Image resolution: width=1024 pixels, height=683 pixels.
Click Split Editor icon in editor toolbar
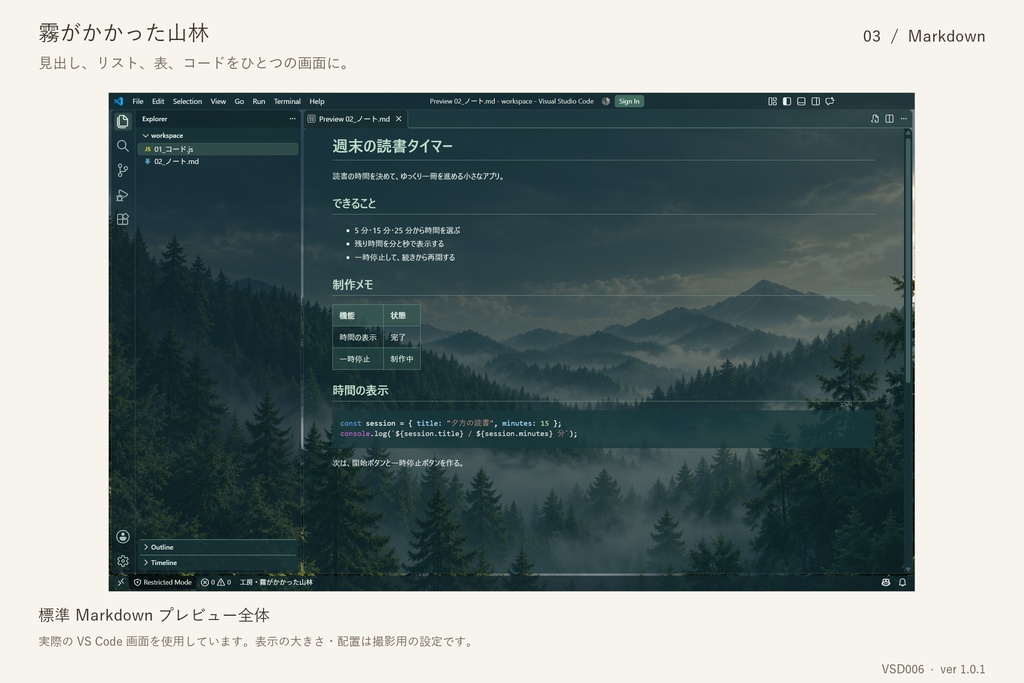coord(889,119)
